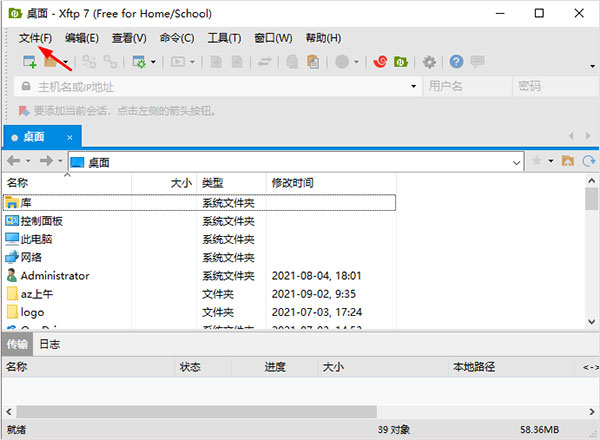Viewport: 600px width, 440px height.
Task: Switch to the 传输 tab
Action: coord(17,344)
